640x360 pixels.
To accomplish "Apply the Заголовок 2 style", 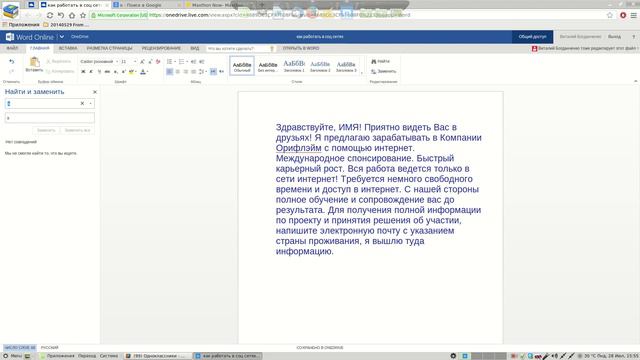I will [x=320, y=66].
